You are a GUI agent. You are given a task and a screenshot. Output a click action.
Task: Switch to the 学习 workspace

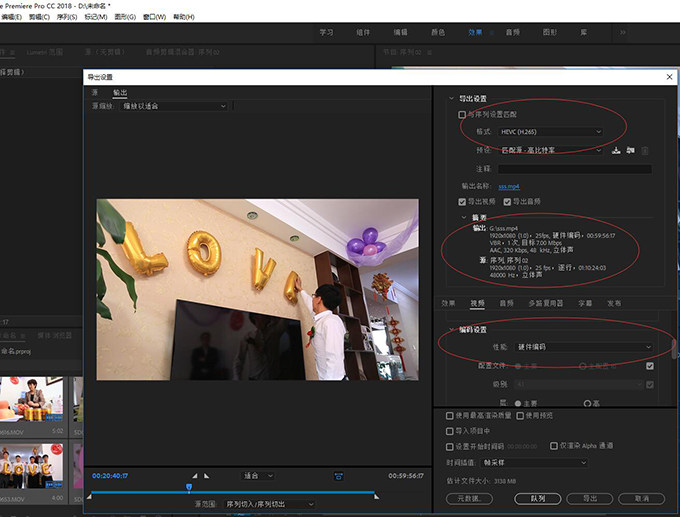point(327,33)
